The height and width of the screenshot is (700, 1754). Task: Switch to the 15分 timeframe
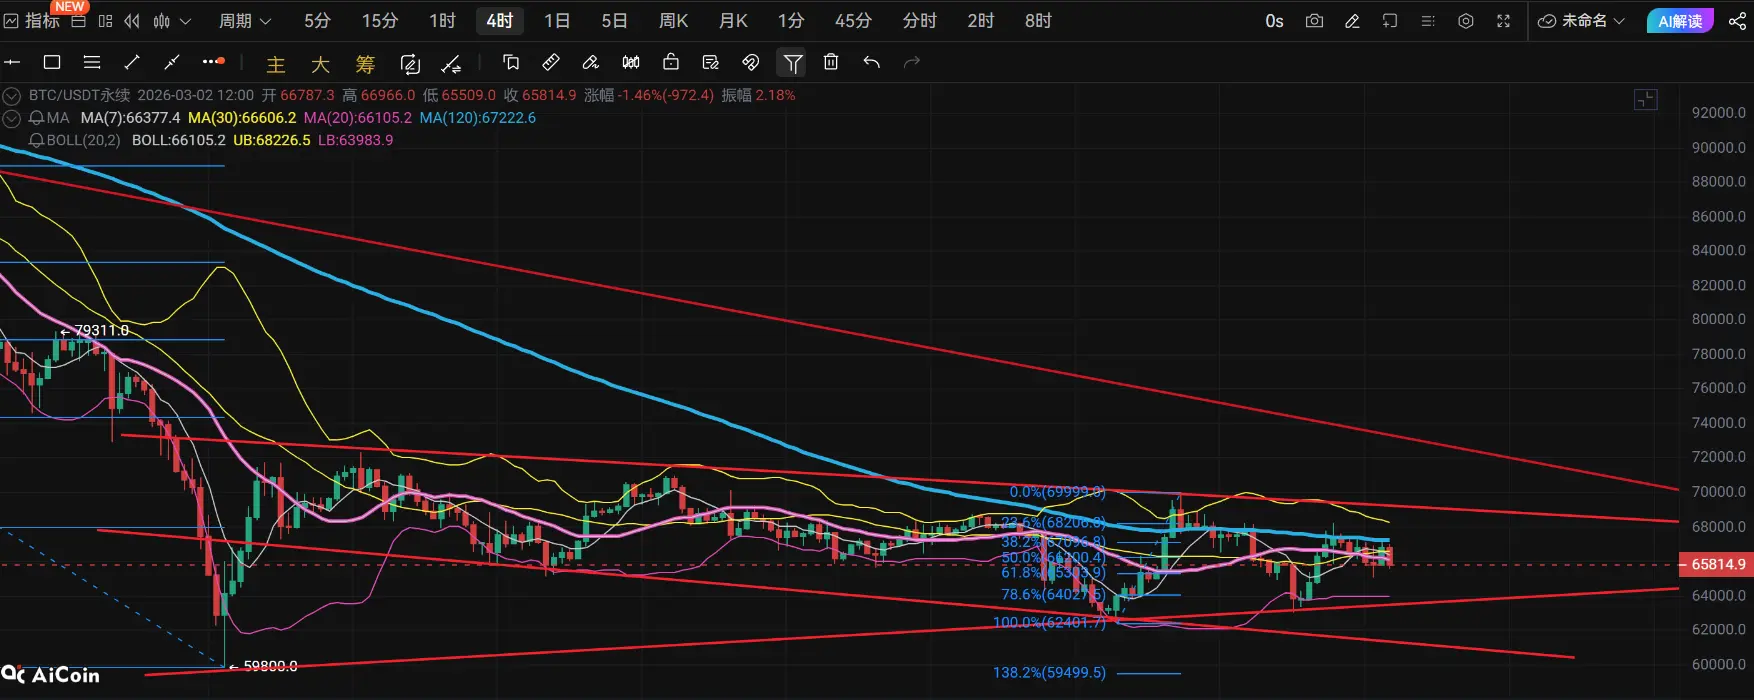(380, 21)
